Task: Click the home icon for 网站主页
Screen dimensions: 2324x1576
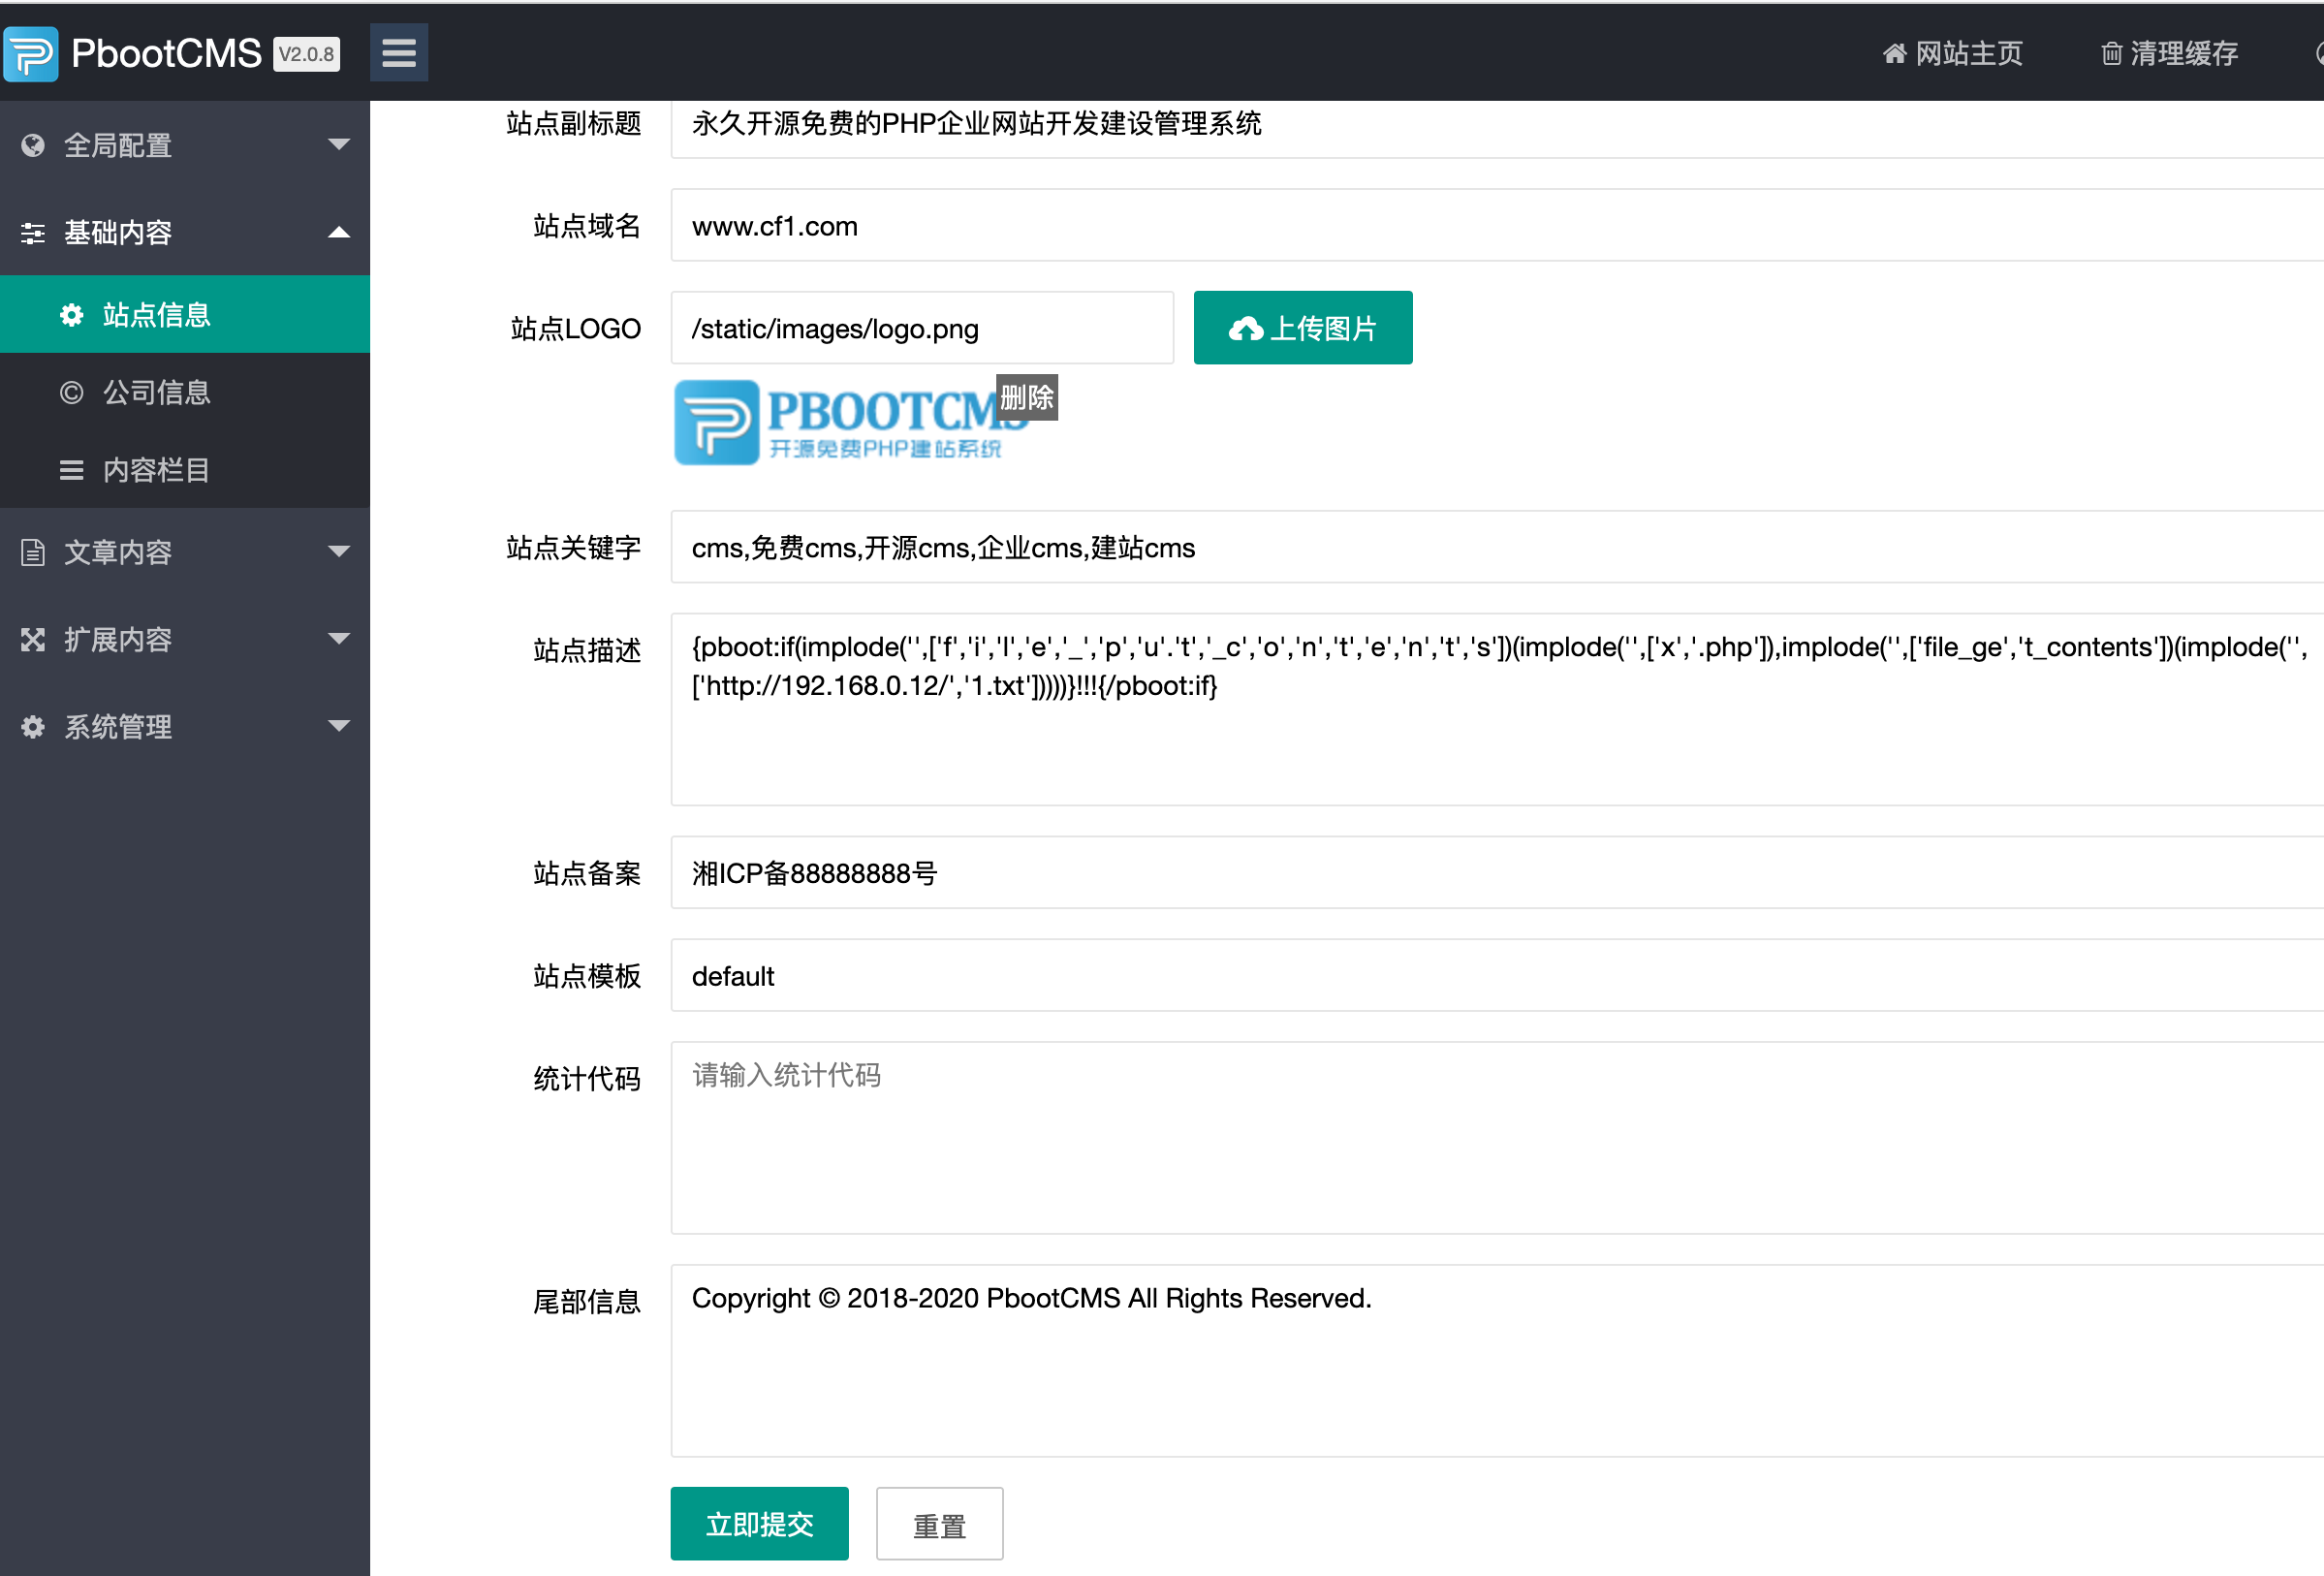Action: (x=1893, y=53)
